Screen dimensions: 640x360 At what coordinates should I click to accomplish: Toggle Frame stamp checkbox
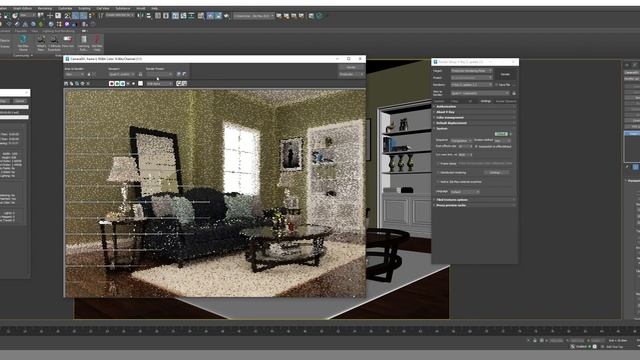(438, 164)
